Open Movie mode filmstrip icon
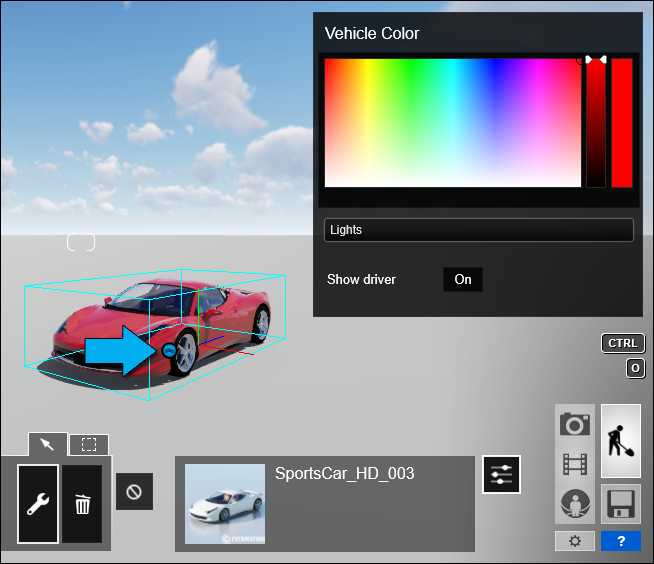This screenshot has height=564, width=654. (x=575, y=464)
